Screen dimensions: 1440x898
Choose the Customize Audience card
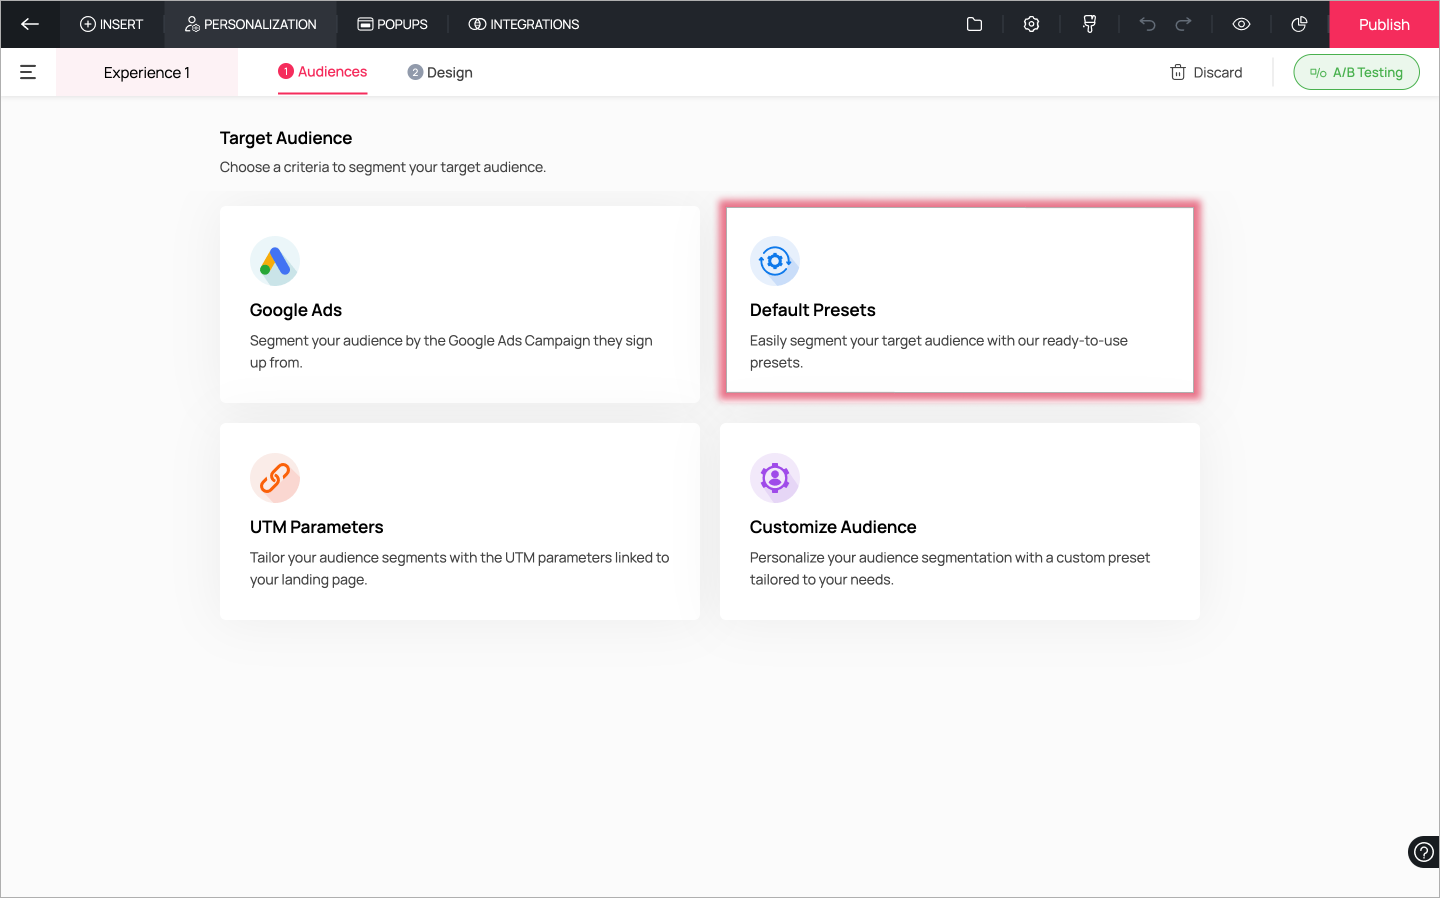point(960,521)
